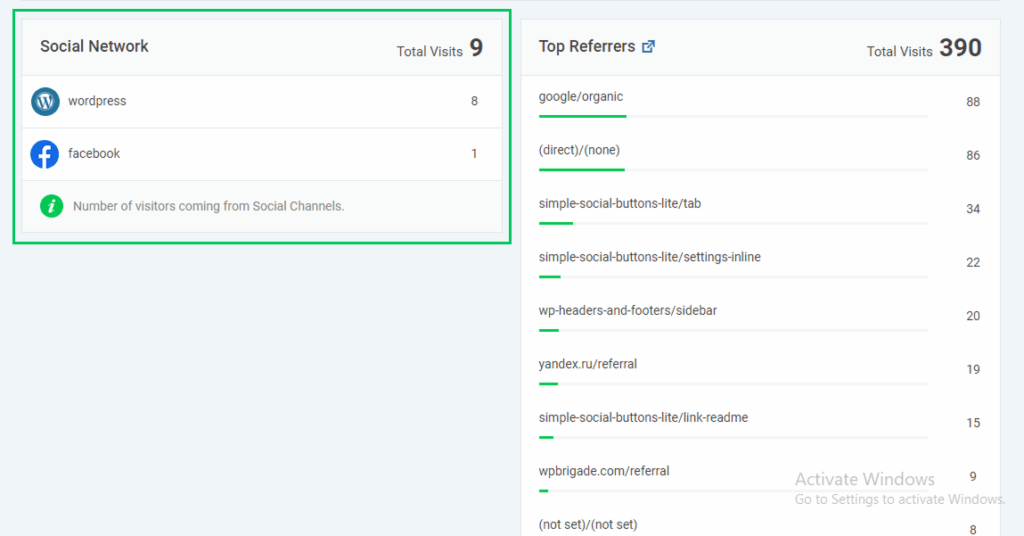This screenshot has height=536, width=1024.
Task: Select the facebook social network row
Action: tap(260, 154)
